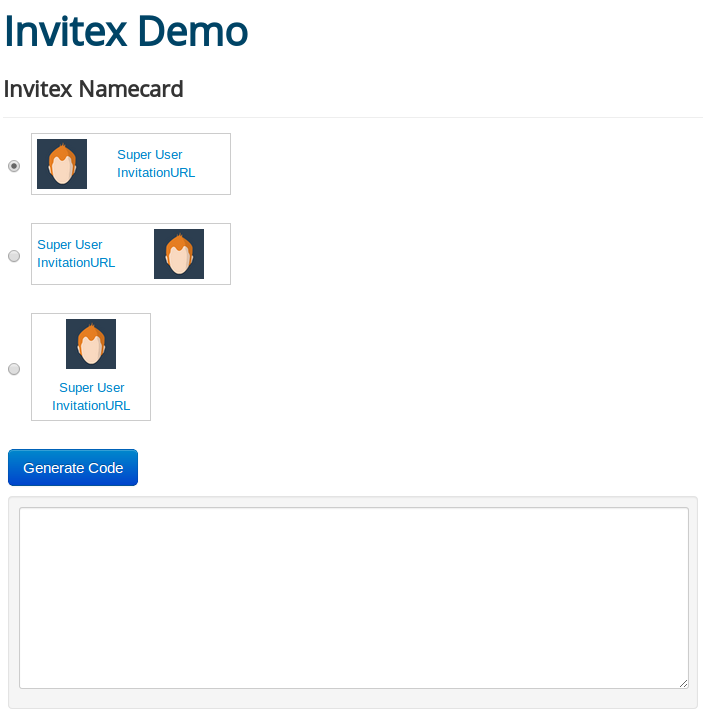Open Super User link in first namecard

tap(150, 155)
